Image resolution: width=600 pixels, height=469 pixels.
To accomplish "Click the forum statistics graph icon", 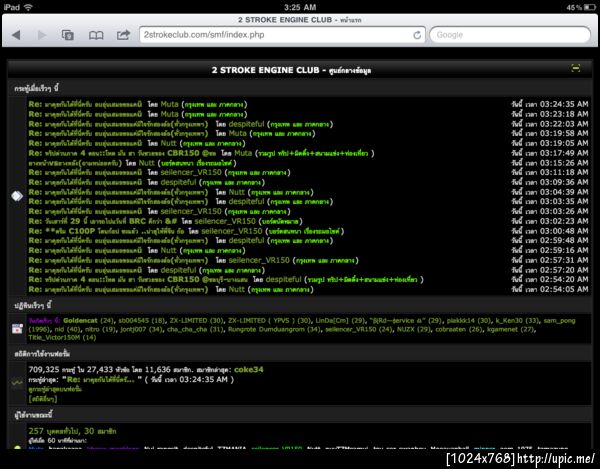I will pos(17,383).
